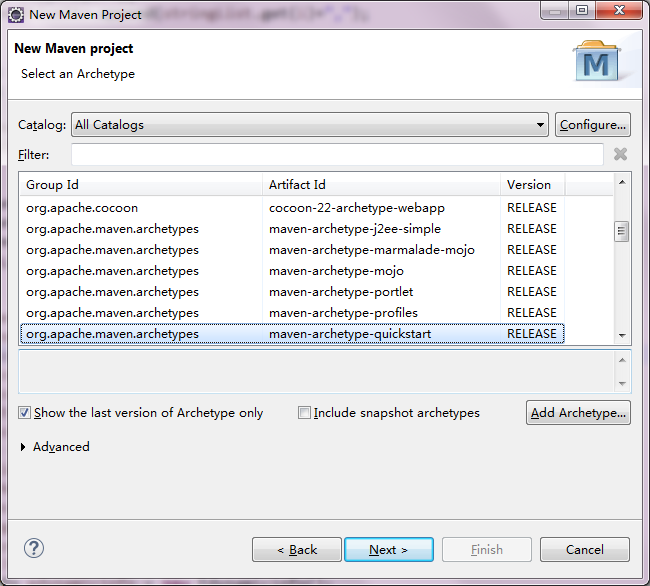Click the Eclipse icon in the title bar

pos(16,15)
